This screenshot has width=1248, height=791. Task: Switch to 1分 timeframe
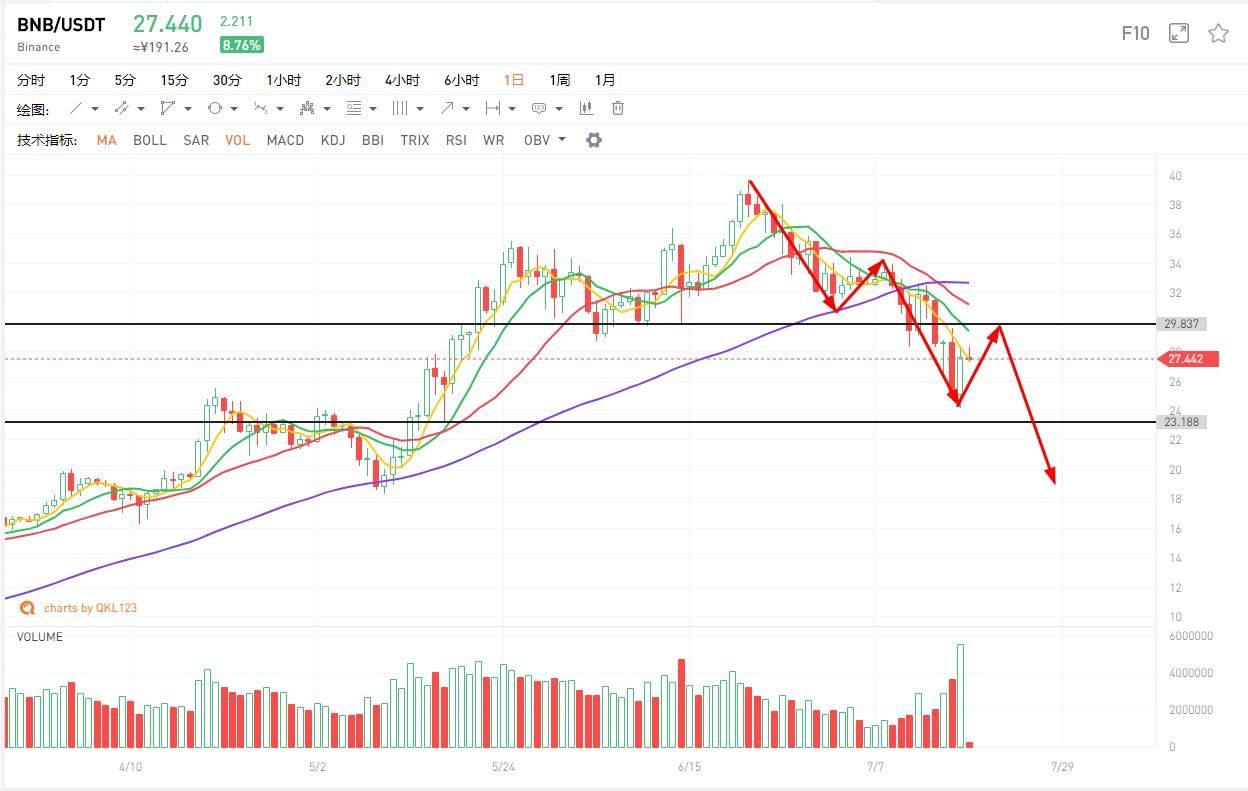79,80
